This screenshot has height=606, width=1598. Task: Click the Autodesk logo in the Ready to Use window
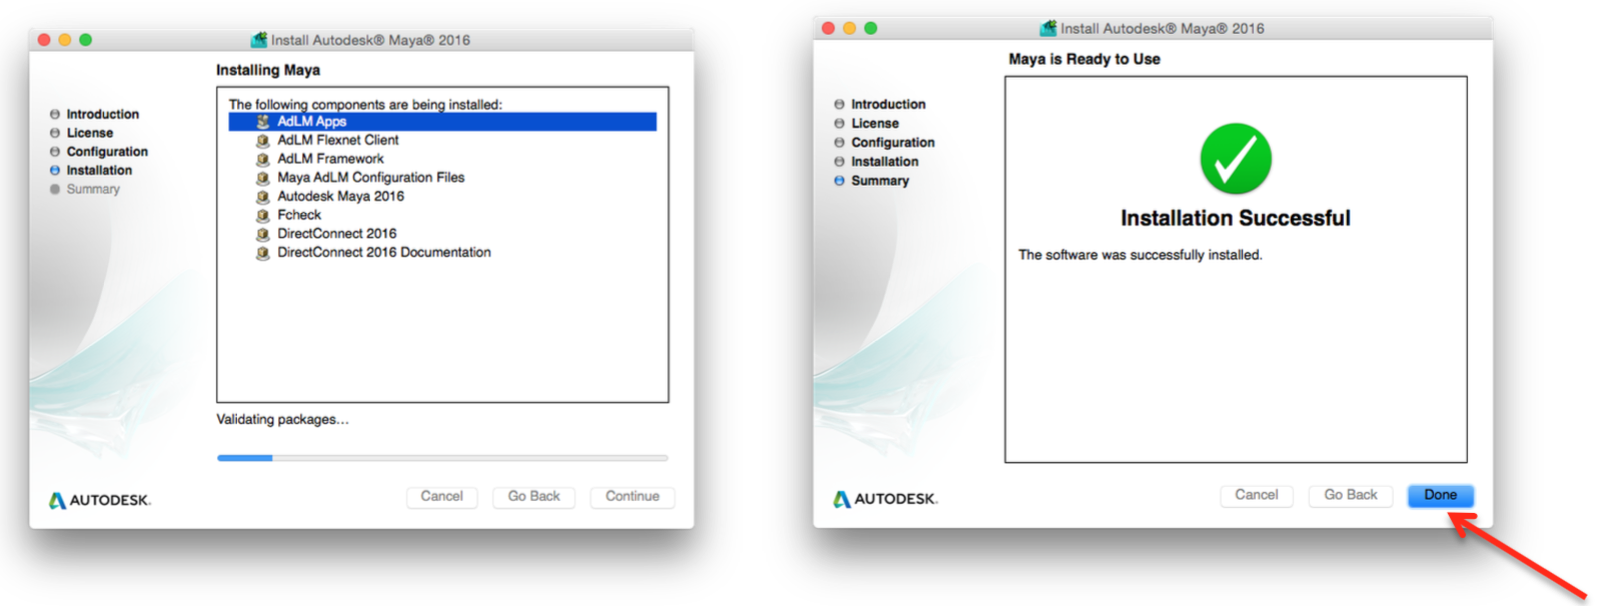(886, 498)
